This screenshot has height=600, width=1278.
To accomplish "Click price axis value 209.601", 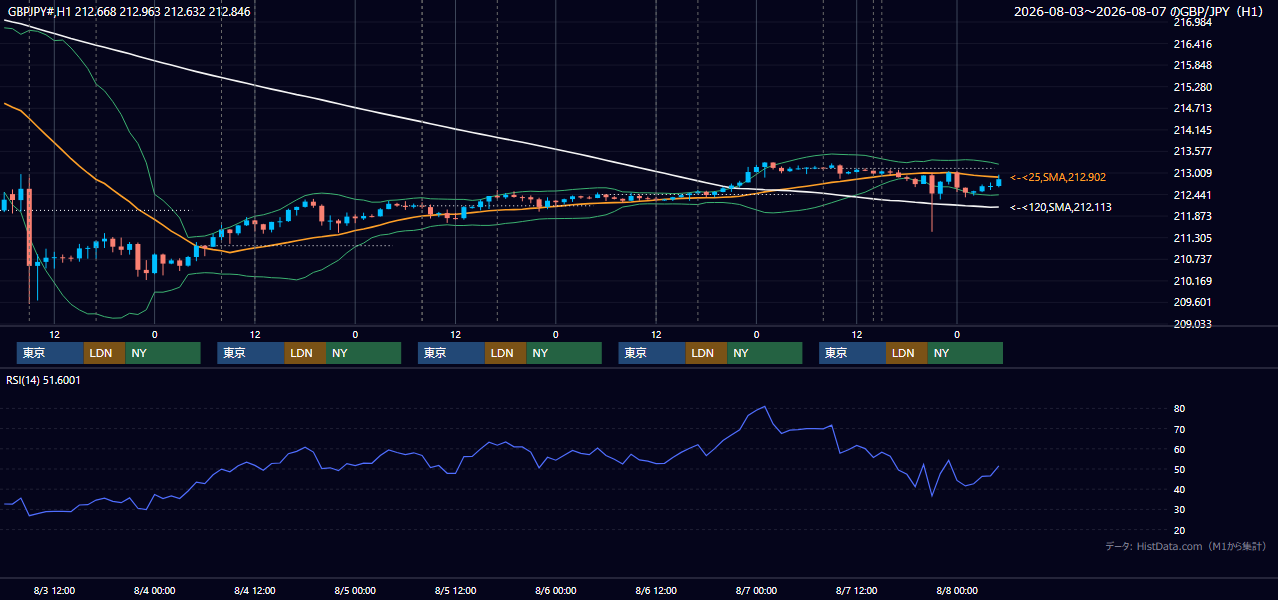I will pyautogui.click(x=1192, y=302).
